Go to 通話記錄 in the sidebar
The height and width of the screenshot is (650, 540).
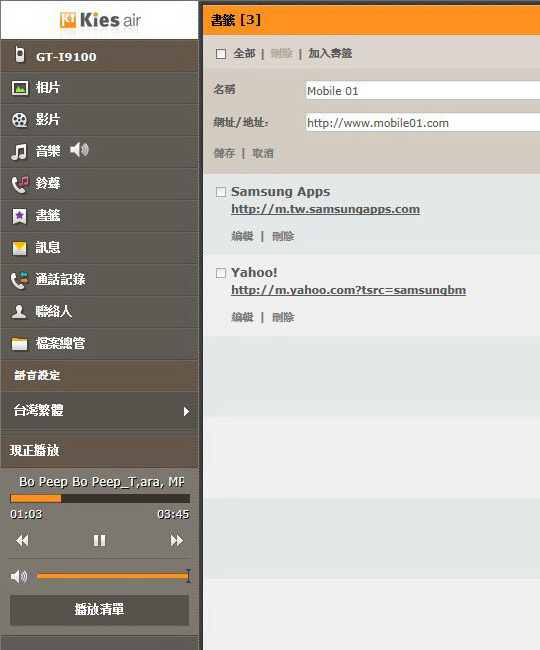pos(99,280)
